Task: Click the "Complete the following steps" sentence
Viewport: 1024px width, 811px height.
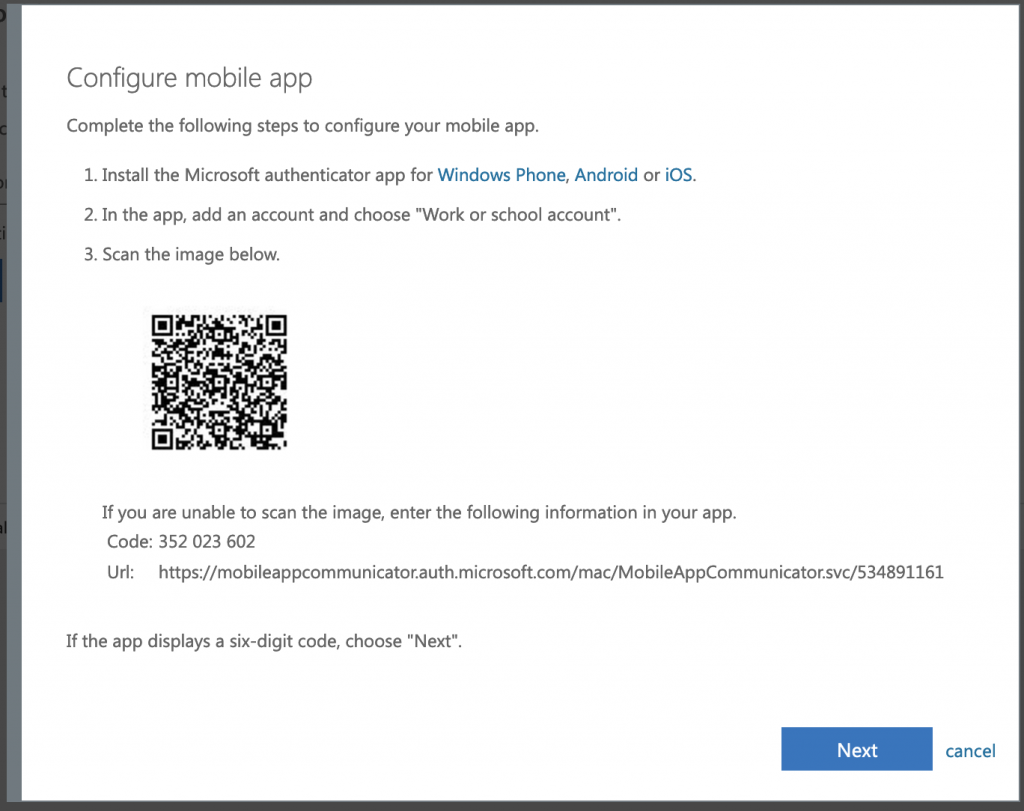Action: pyautogui.click(x=302, y=126)
